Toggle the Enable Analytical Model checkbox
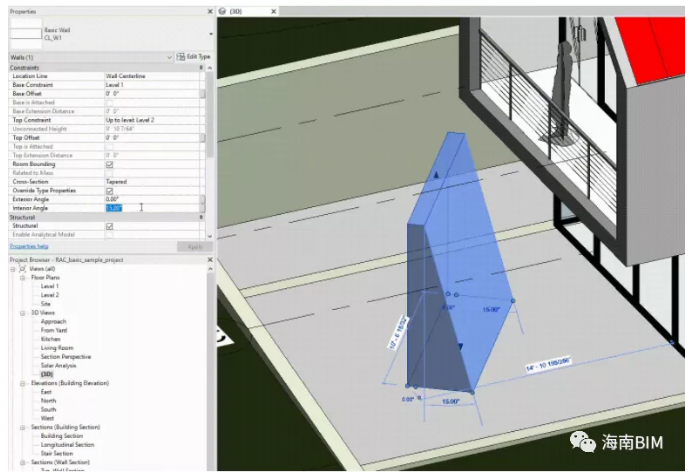The height and width of the screenshot is (473, 689). [109, 235]
